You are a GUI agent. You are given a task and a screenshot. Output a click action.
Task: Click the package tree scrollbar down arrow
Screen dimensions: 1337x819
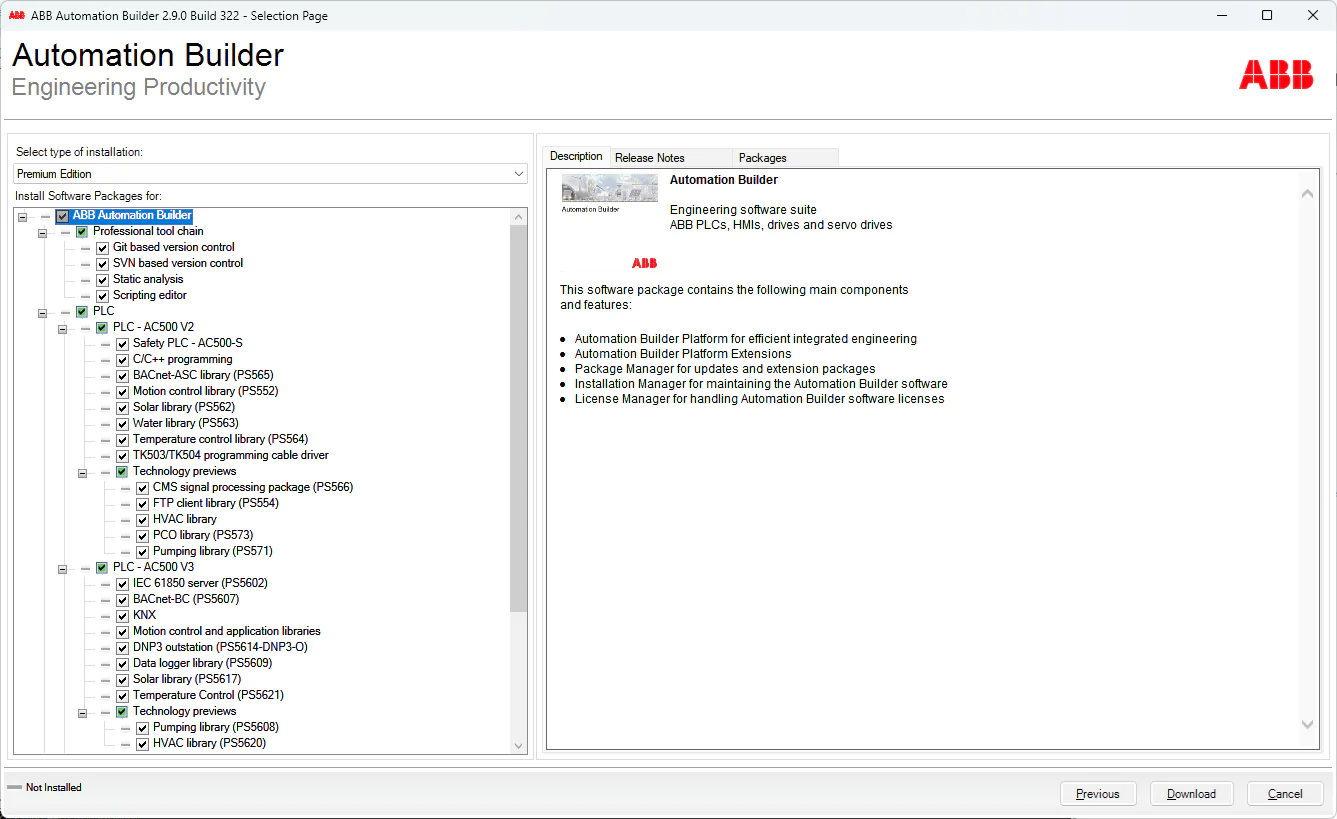coord(518,745)
